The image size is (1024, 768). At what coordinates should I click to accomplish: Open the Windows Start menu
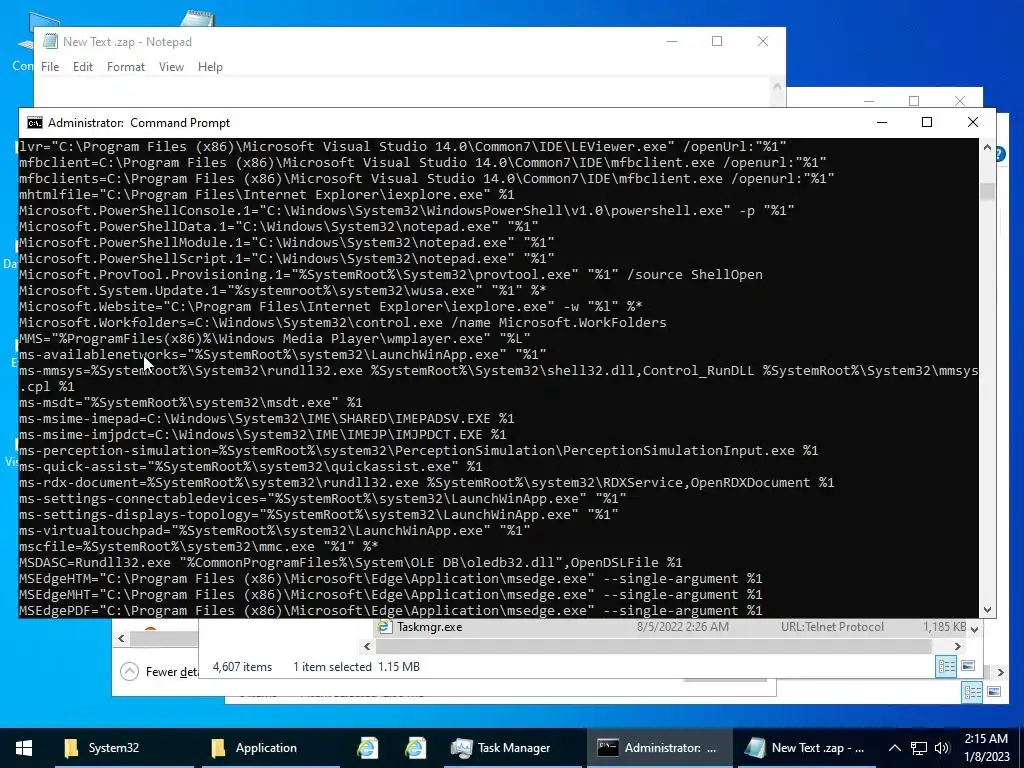(24, 748)
